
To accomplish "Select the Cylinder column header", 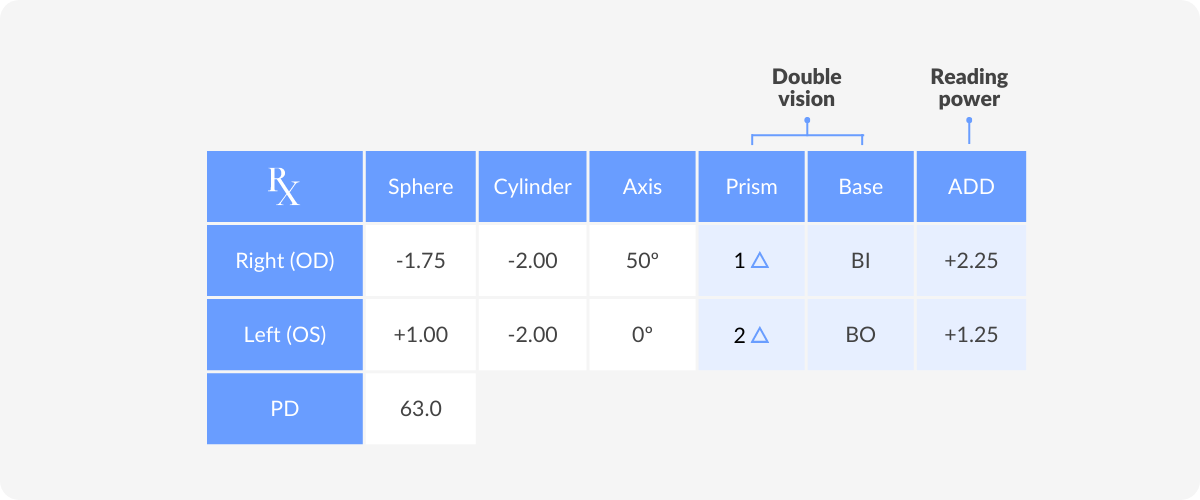I will 533,187.
